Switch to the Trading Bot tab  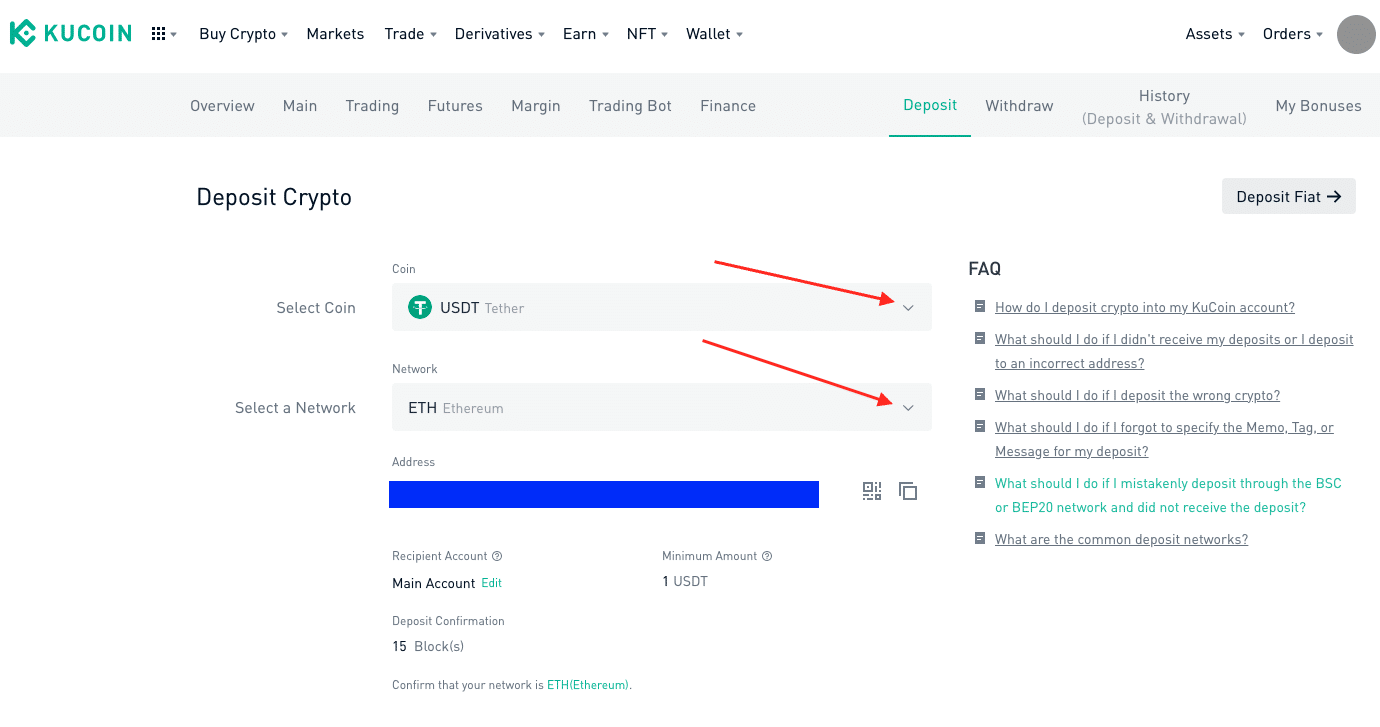tap(630, 106)
